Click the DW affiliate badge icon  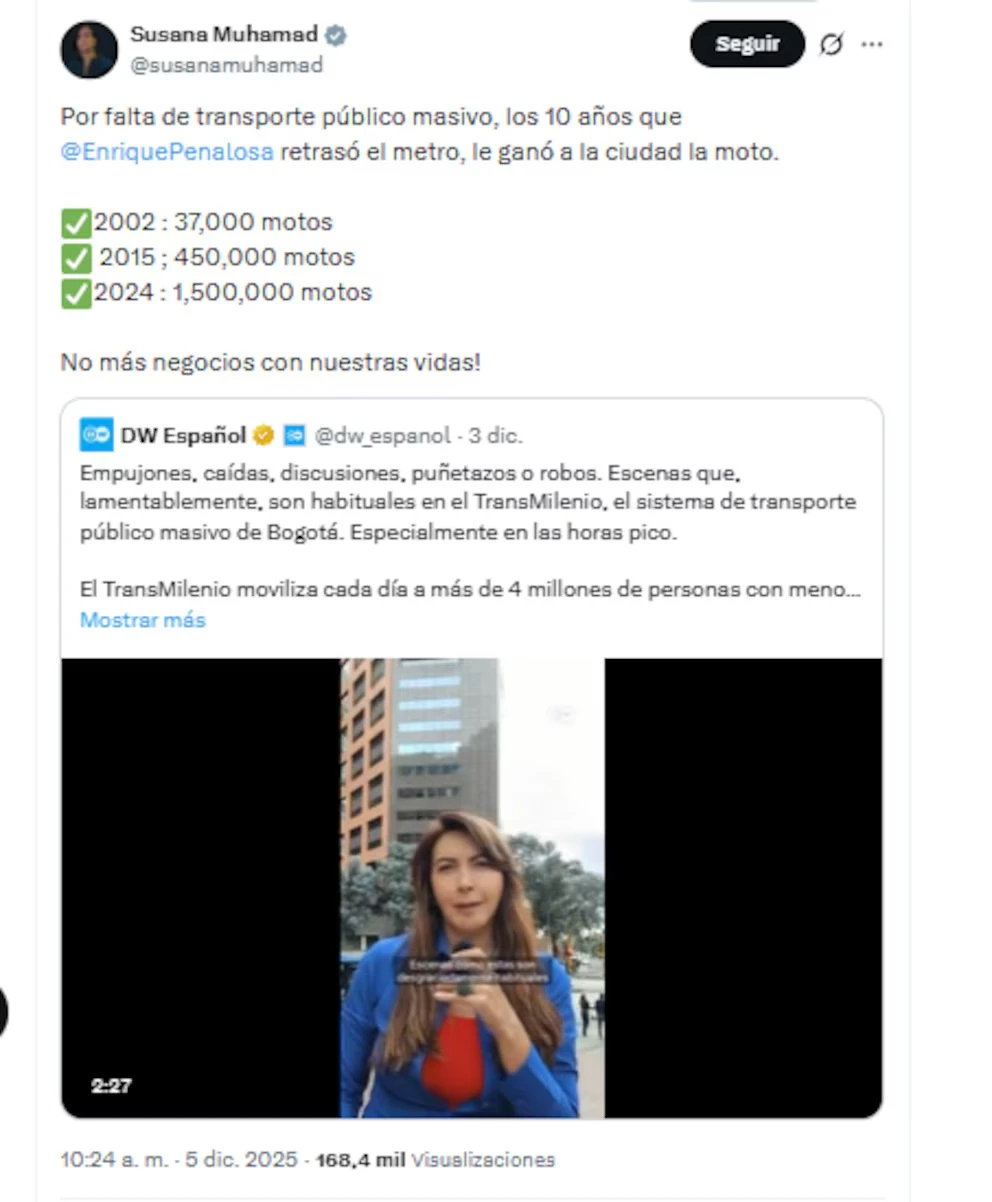point(294,435)
